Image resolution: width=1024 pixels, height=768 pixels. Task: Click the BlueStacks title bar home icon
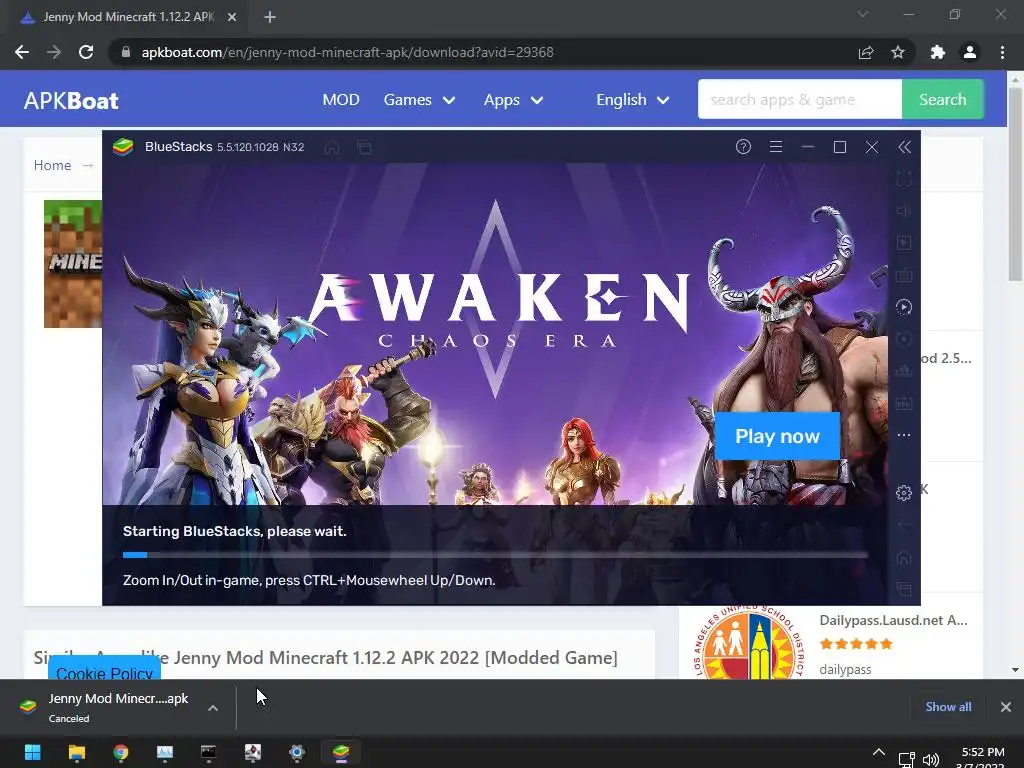click(332, 148)
